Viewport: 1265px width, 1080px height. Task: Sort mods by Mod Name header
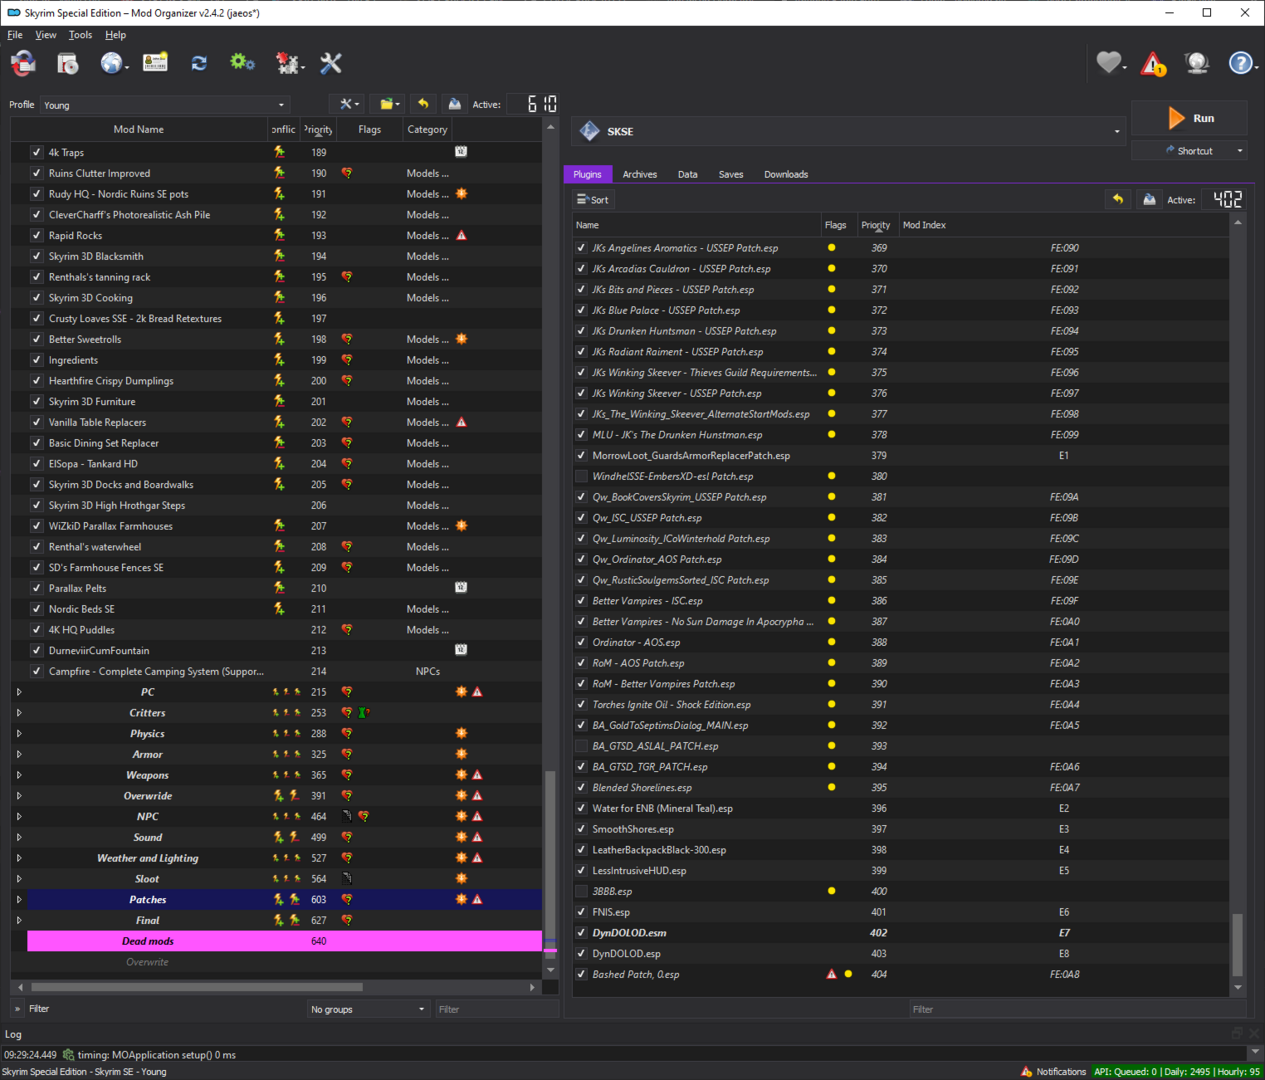(x=139, y=129)
